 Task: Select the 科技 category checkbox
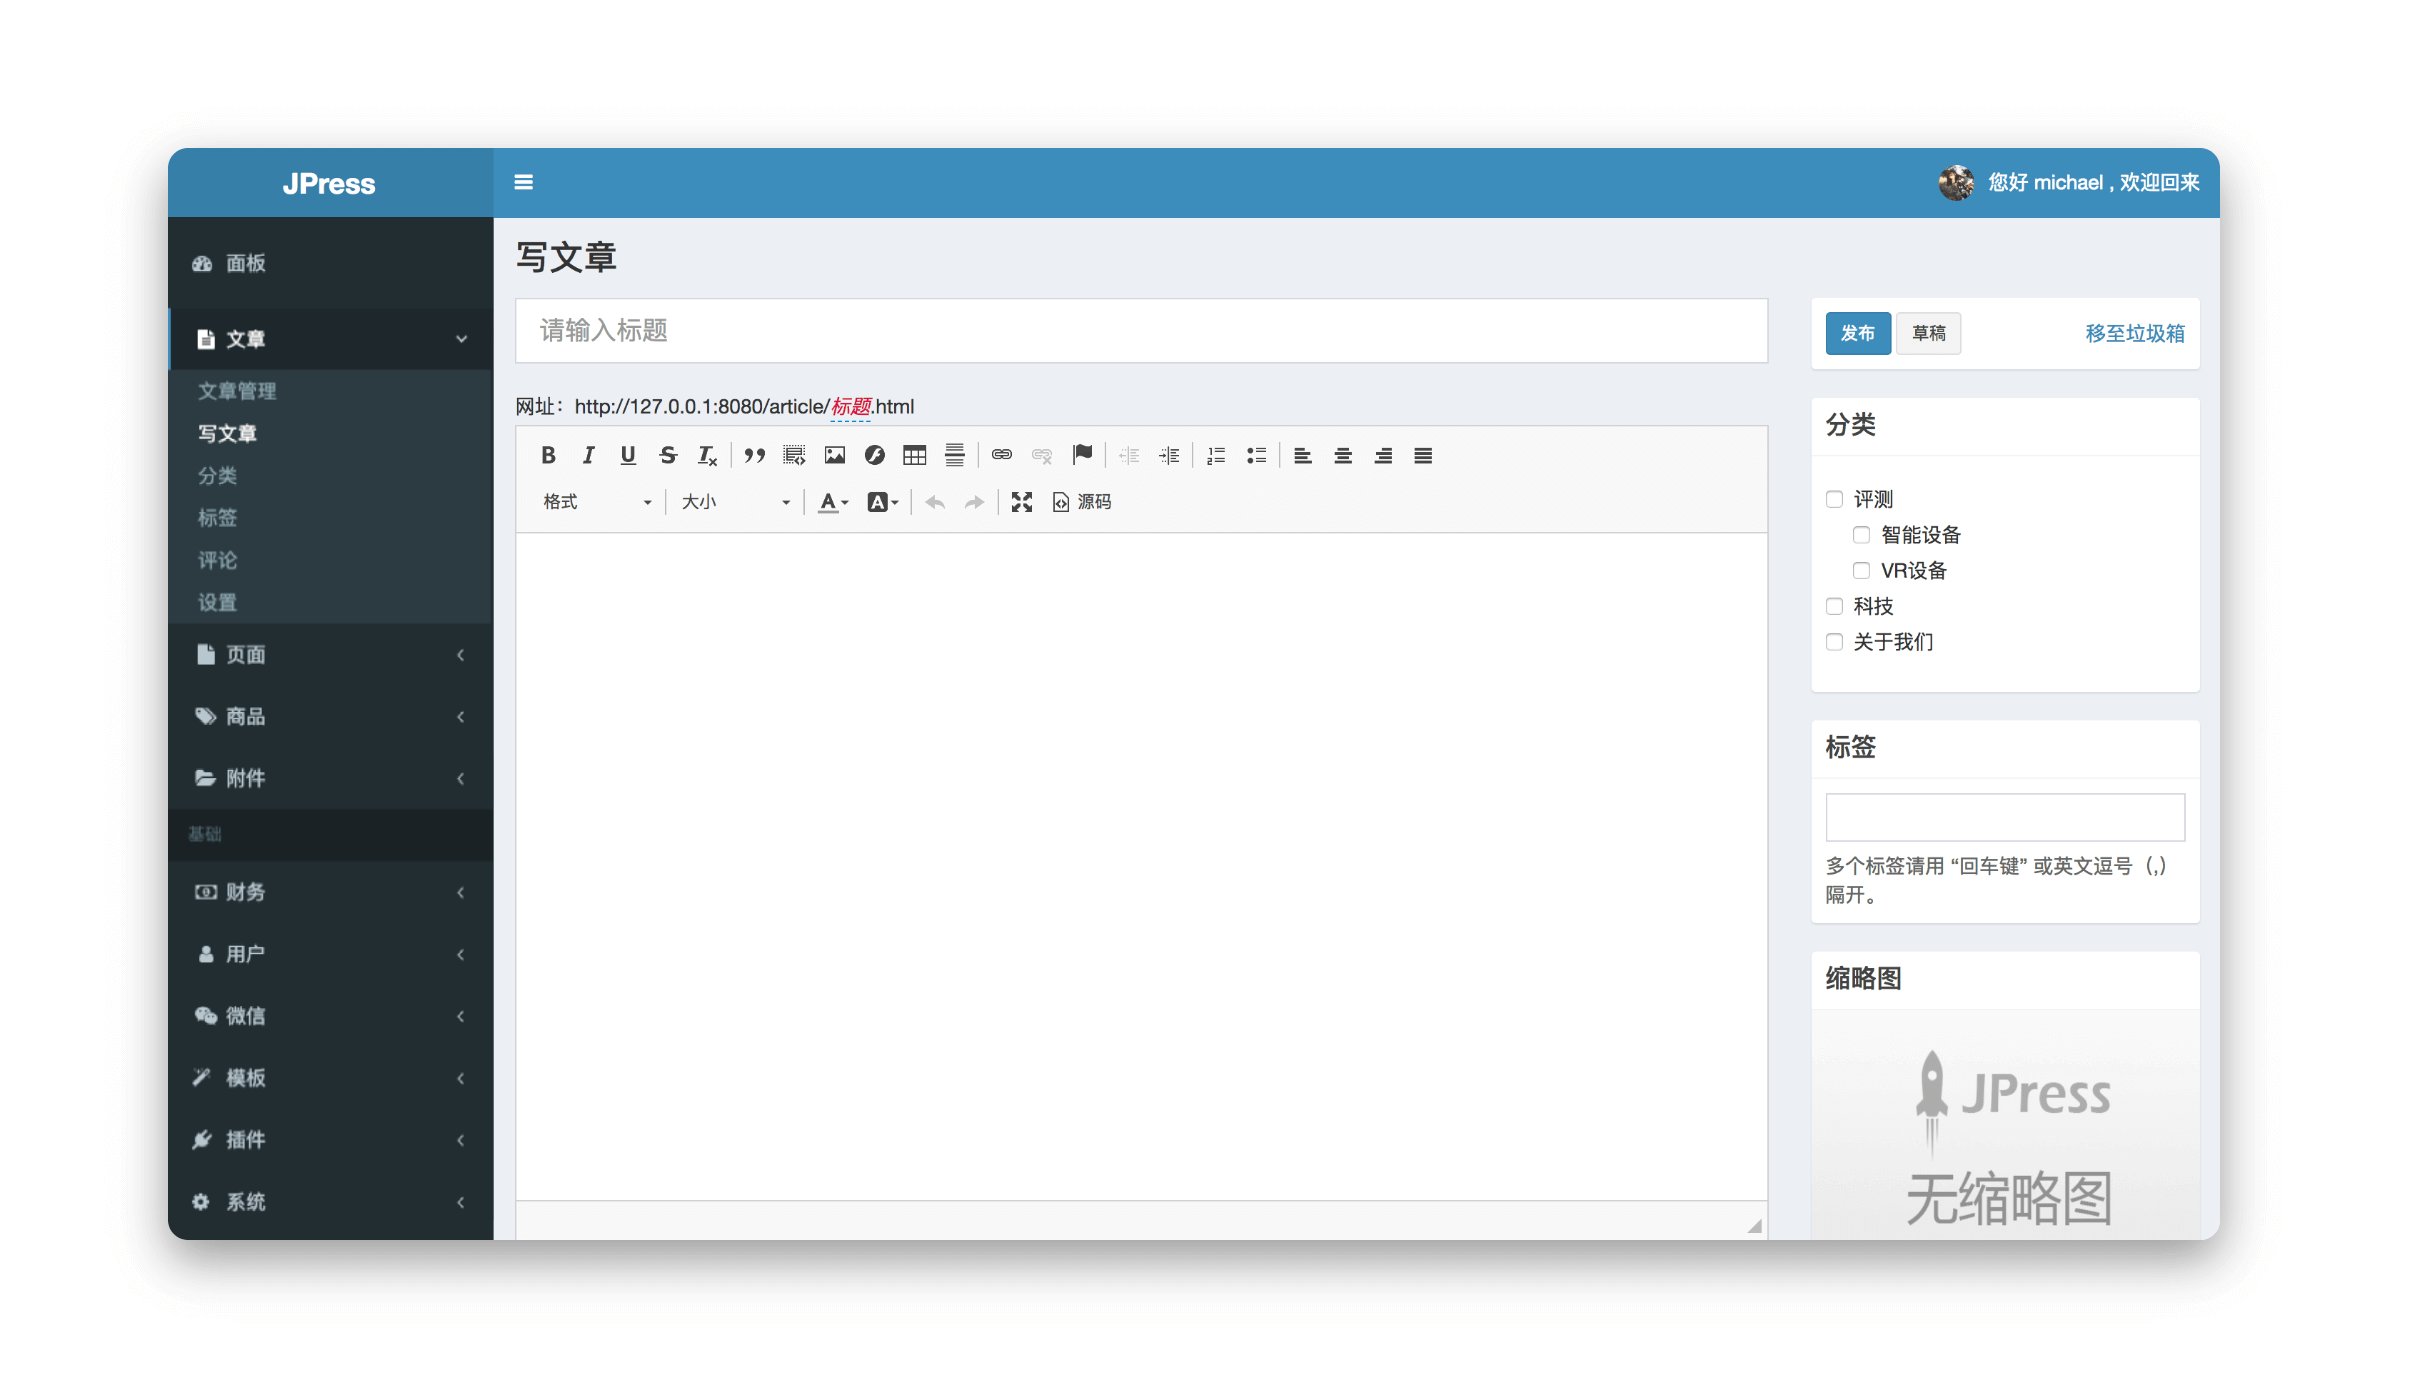[x=1832, y=605]
